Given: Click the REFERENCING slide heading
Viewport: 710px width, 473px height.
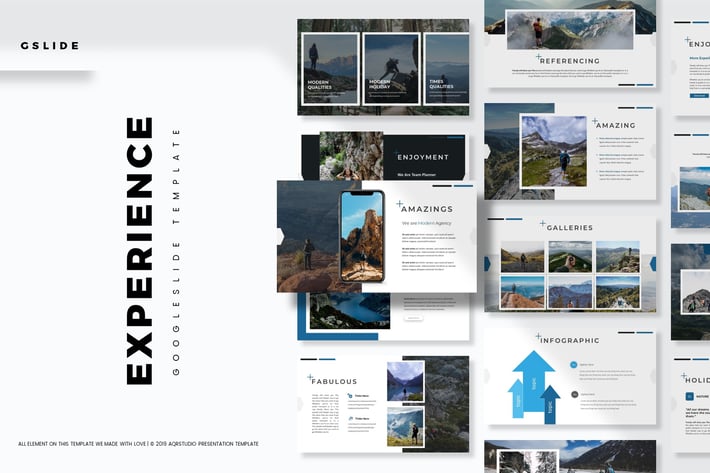Looking at the screenshot, I should tap(570, 61).
